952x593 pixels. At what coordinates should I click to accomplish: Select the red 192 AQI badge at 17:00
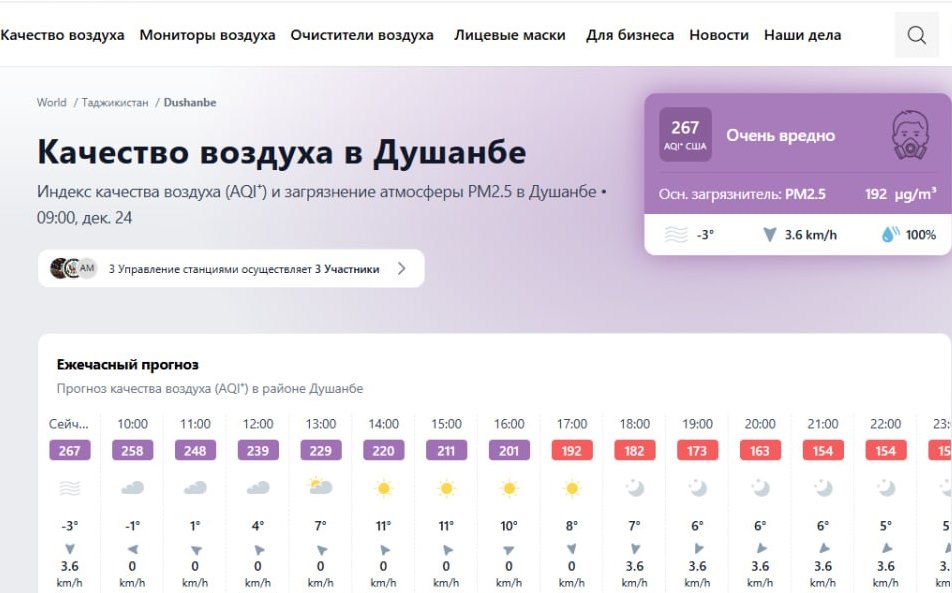[x=571, y=451]
